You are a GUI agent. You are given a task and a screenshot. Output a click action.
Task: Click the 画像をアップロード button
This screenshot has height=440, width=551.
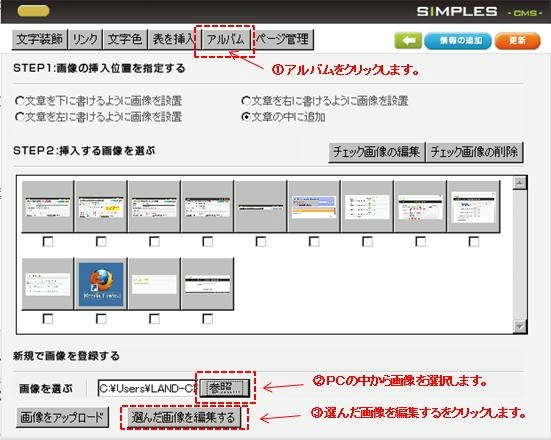[62, 418]
